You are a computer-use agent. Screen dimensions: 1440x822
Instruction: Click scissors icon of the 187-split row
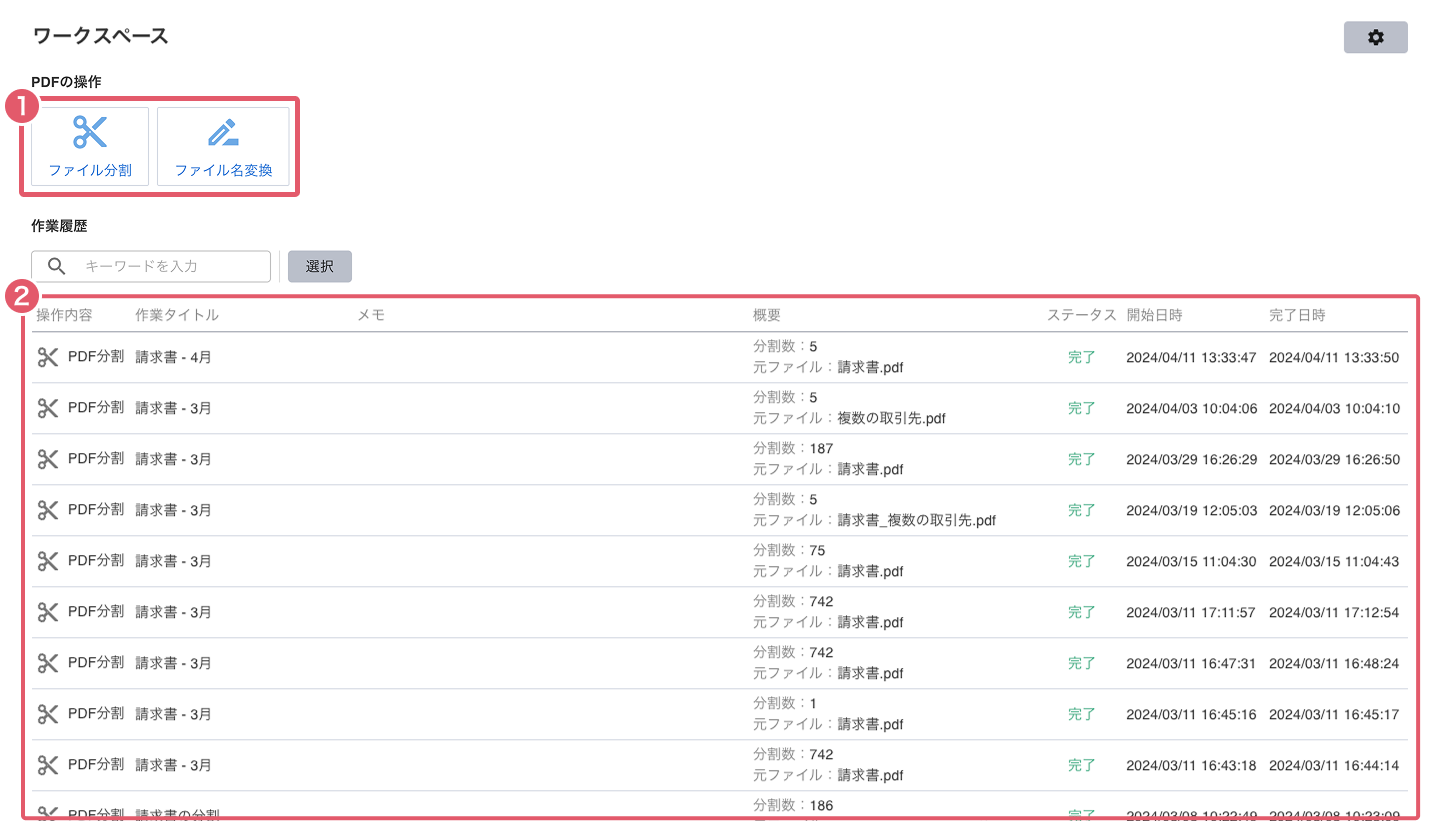(48, 459)
